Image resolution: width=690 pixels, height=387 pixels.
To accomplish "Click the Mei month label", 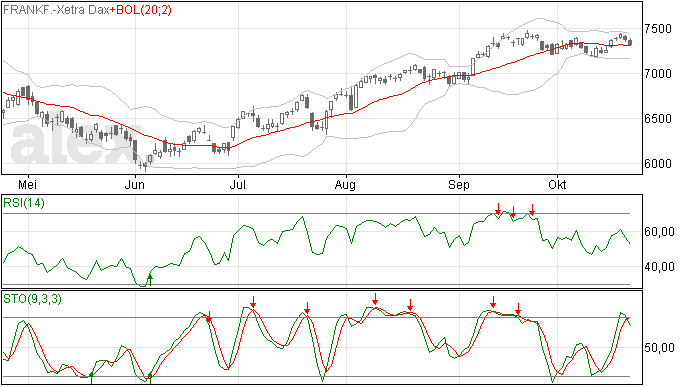I will click(27, 184).
